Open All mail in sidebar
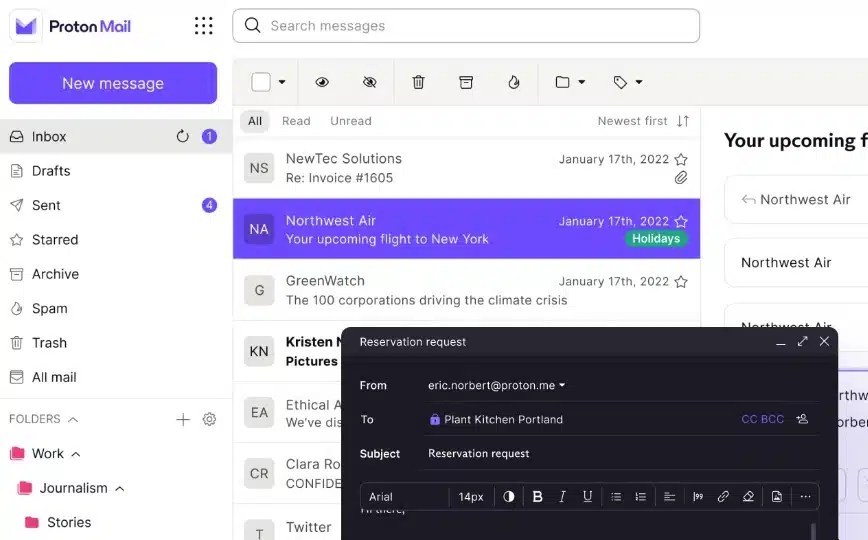Image resolution: width=868 pixels, height=540 pixels. pyautogui.click(x=54, y=377)
